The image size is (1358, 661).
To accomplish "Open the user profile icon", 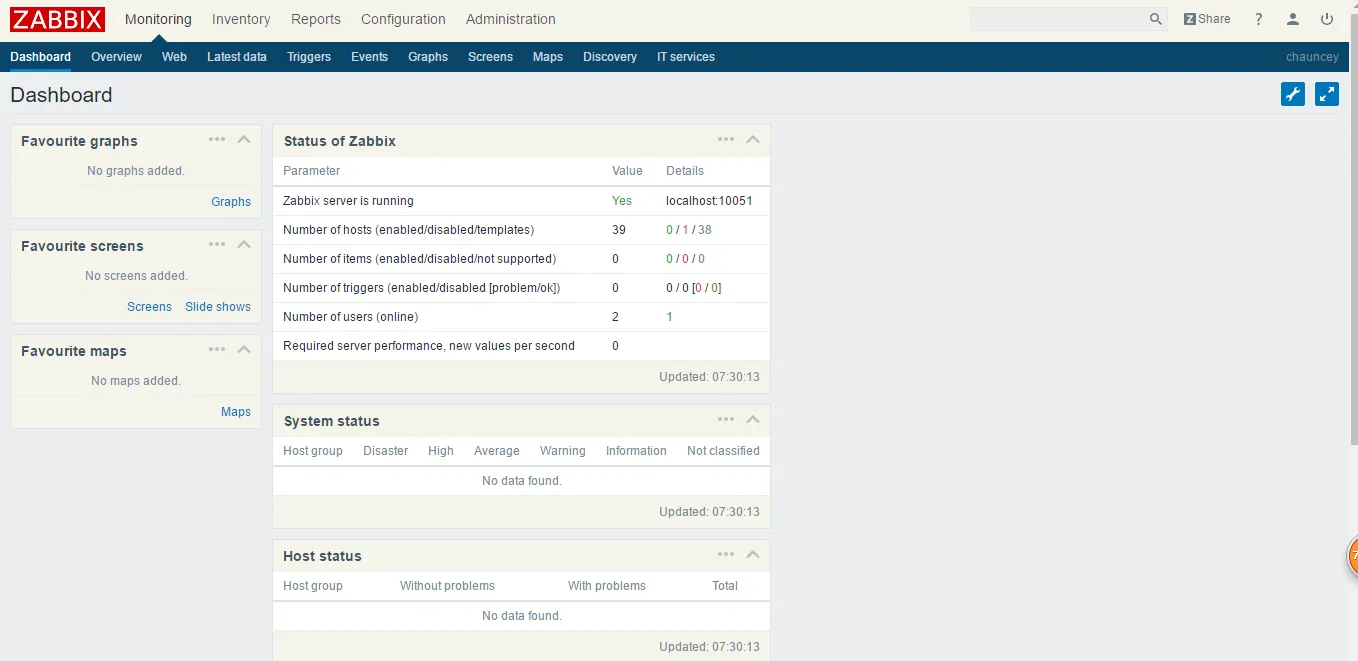I will [x=1293, y=19].
